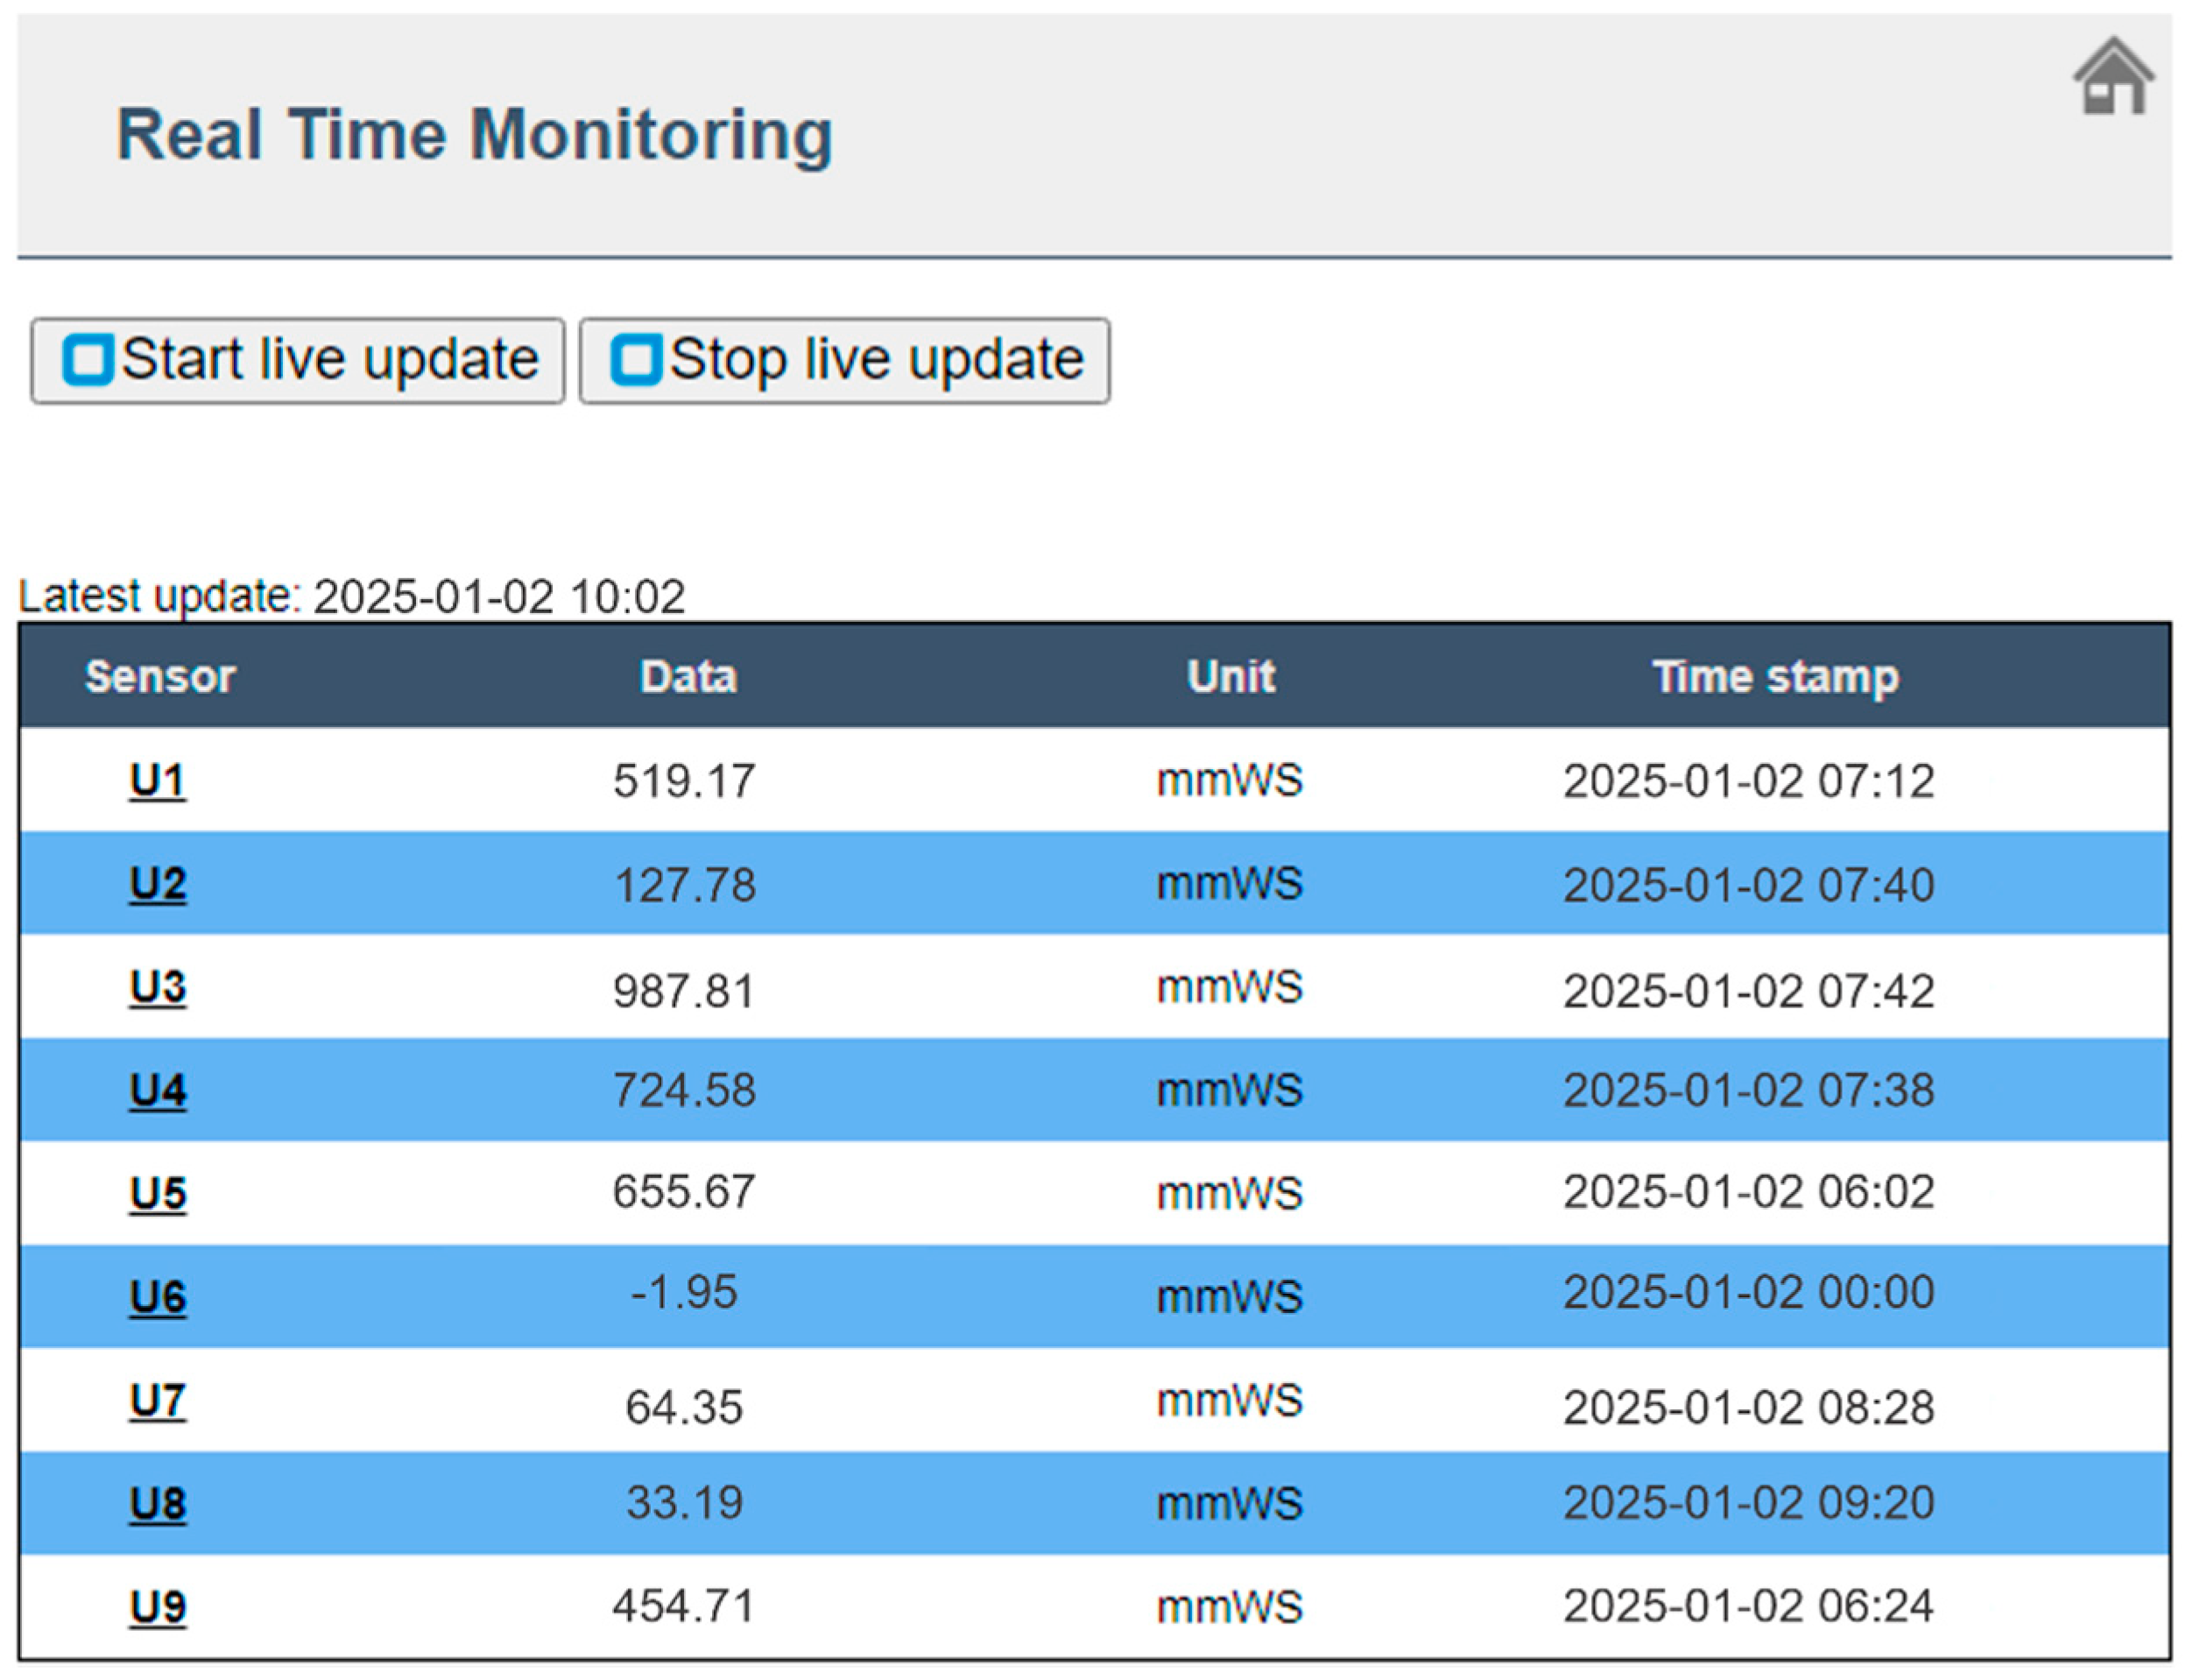Viewport: 2186px width, 1680px height.
Task: Open the U6 sensor link
Action: coord(157,1296)
